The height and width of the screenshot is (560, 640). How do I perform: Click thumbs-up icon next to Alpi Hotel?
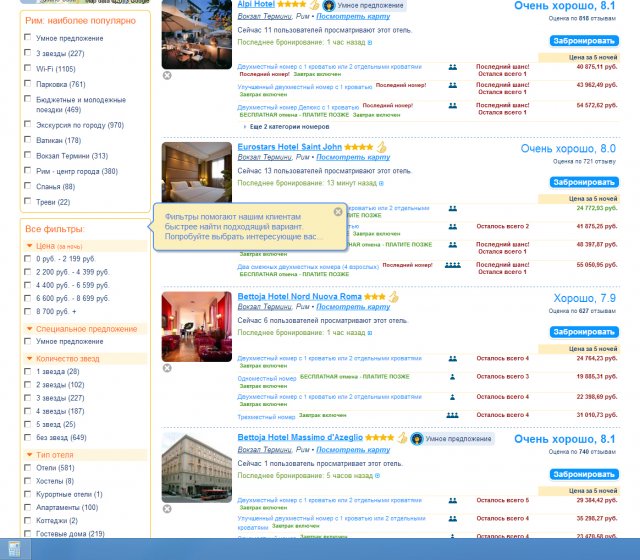point(314,4)
